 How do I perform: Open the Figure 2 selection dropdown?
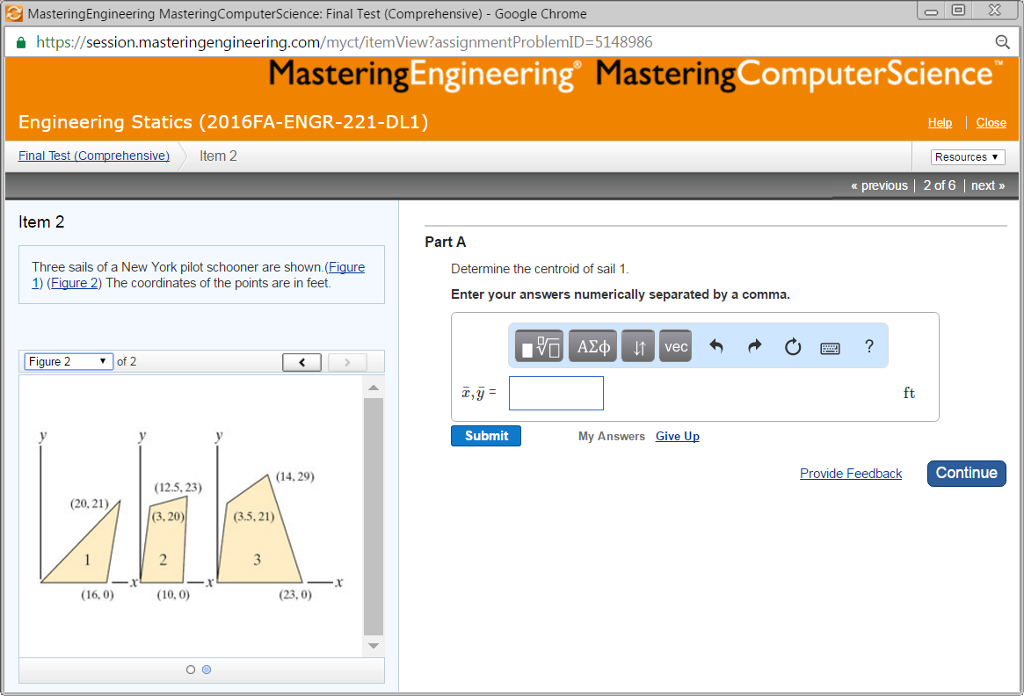(68, 361)
